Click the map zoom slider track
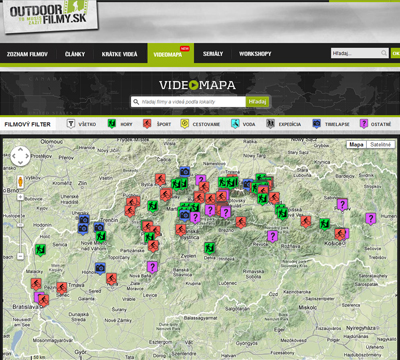 (x=20, y=227)
